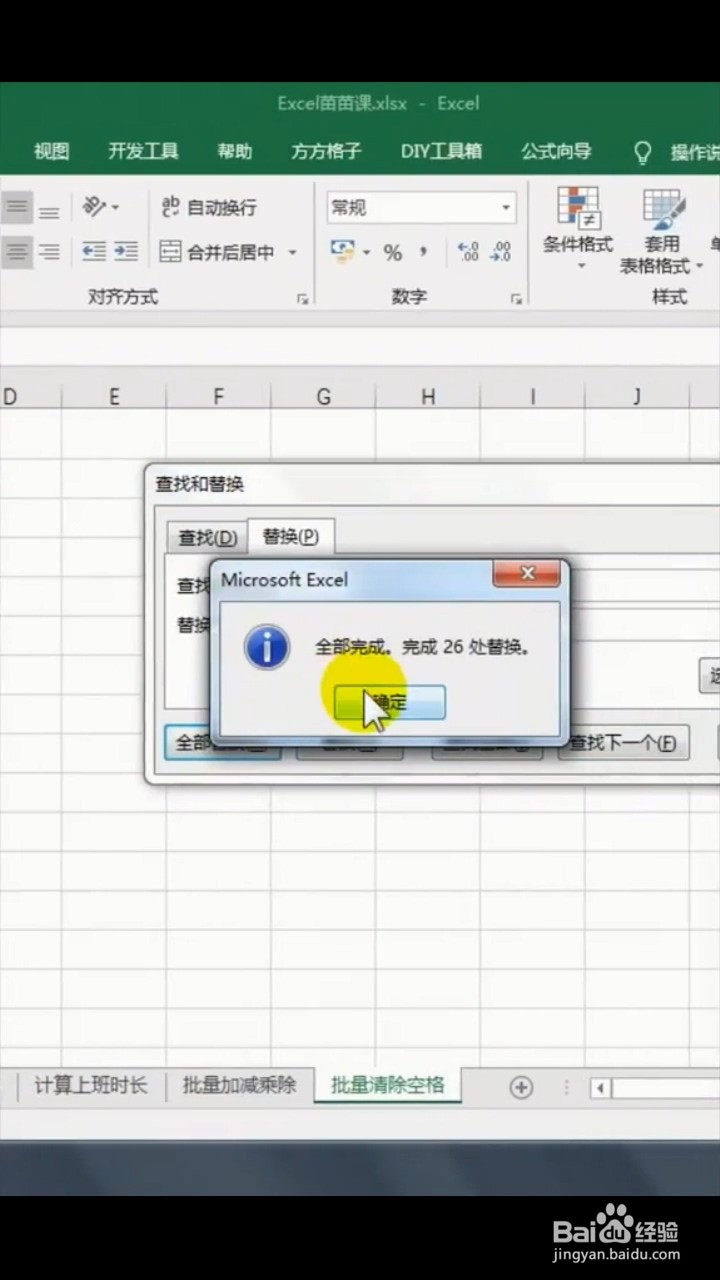Click the decrease indent icon
Viewport: 720px width, 1280px height.
point(94,252)
